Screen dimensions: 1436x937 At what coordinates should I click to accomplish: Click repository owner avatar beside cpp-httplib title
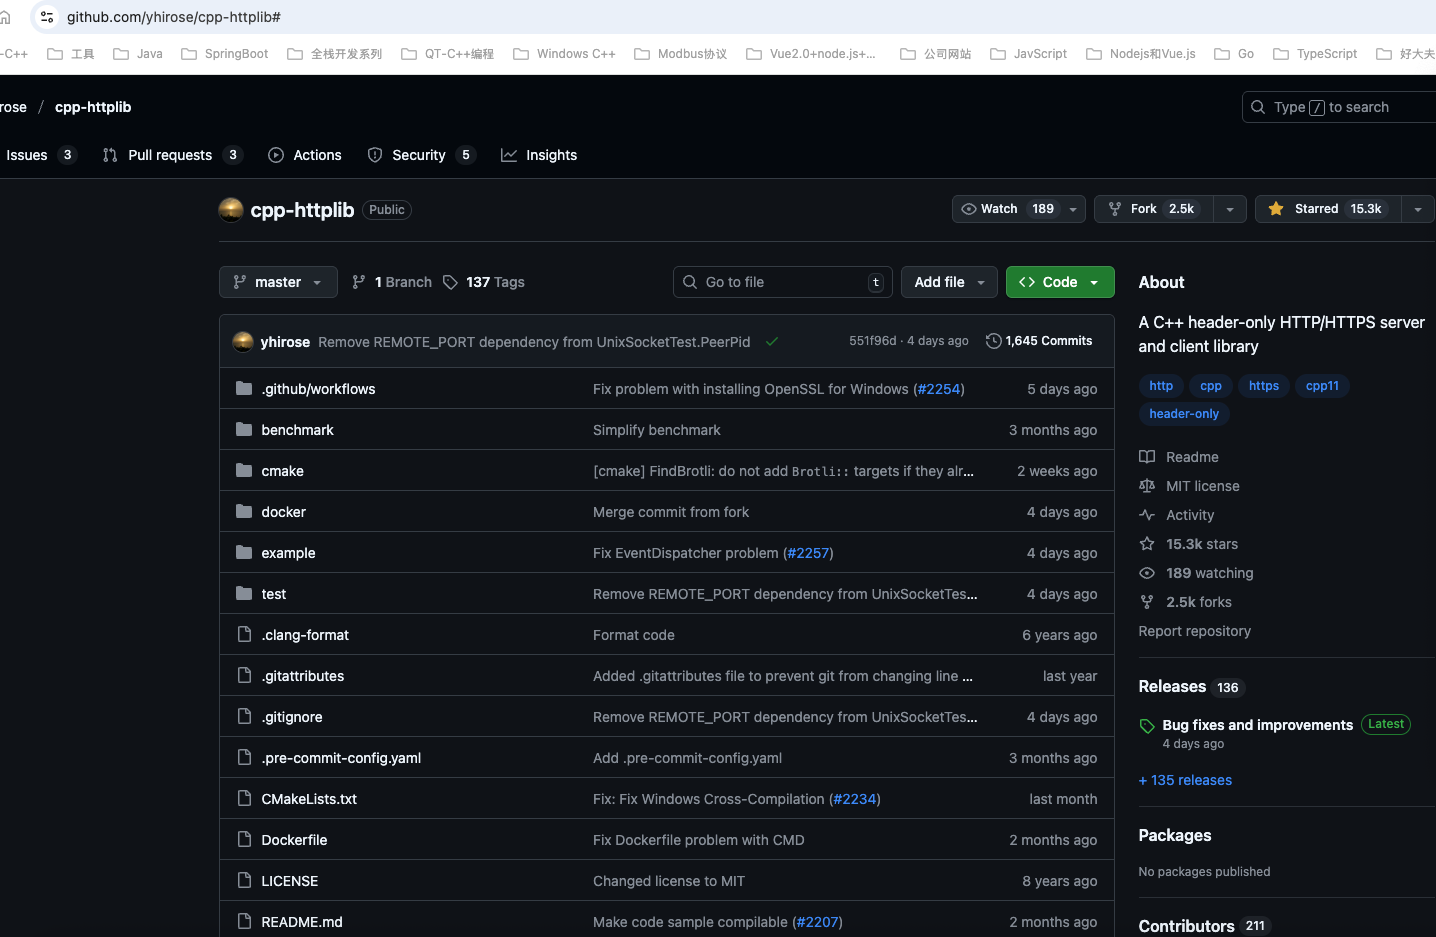point(231,210)
